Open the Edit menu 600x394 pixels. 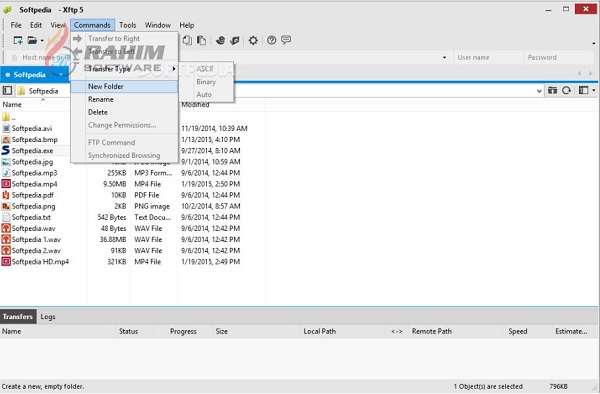coord(36,25)
